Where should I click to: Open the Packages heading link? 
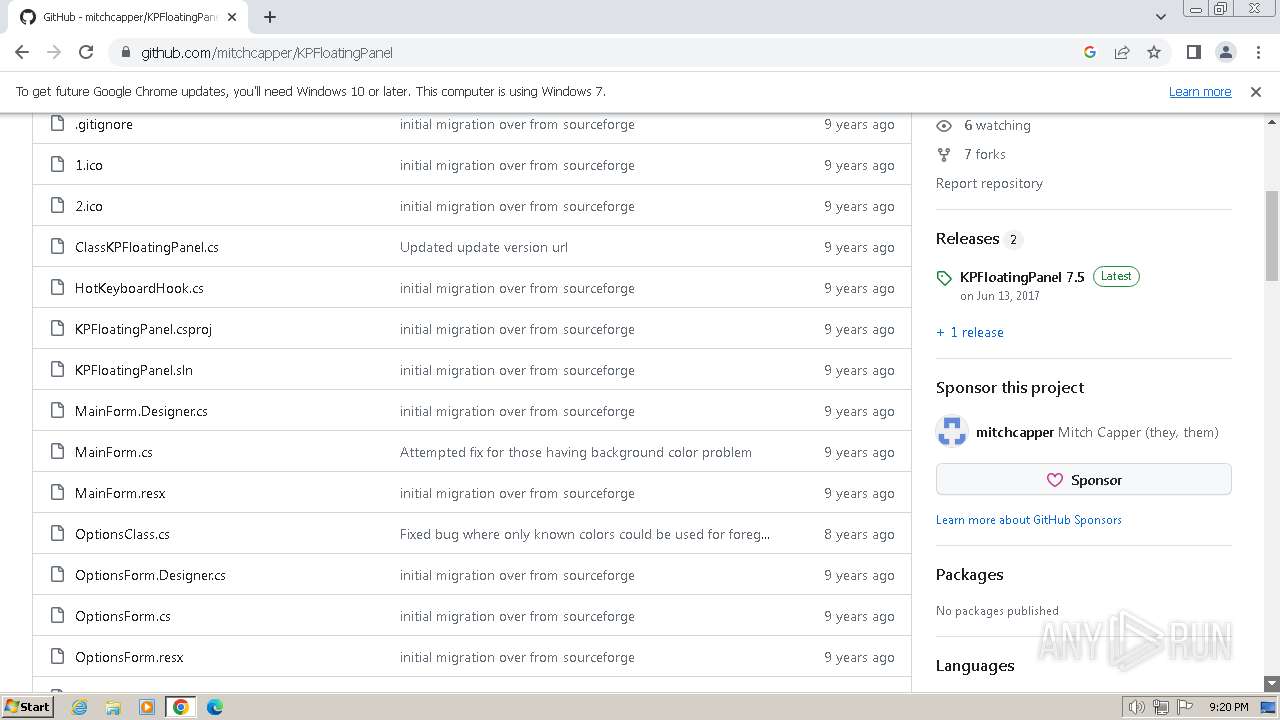tap(970, 574)
